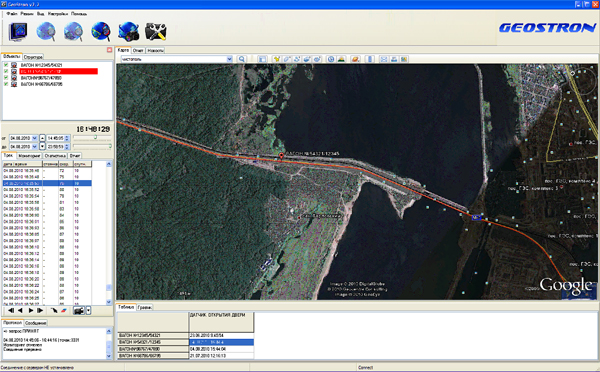This screenshot has width=600, height=372.
Task: Open the monitor-with-globe main toolbar icon
Action: [18, 31]
